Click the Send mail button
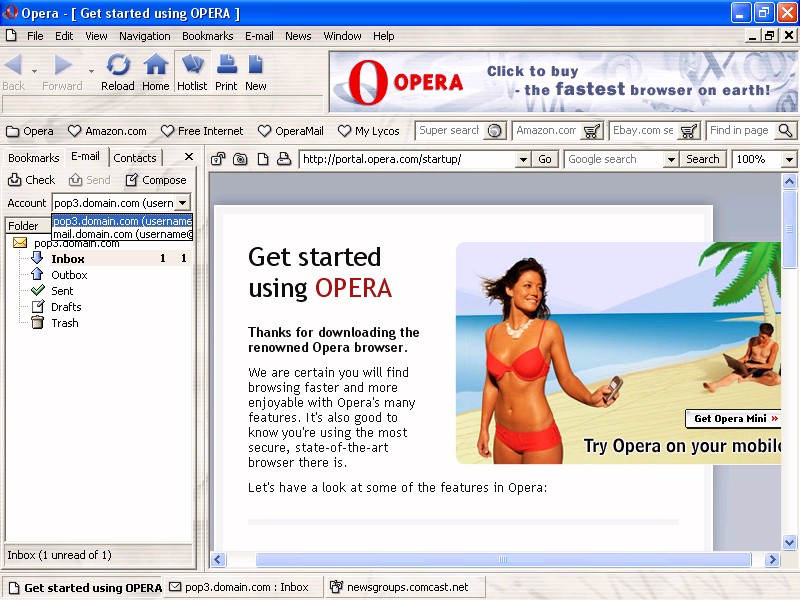This screenshot has height=600, width=800. pos(90,180)
